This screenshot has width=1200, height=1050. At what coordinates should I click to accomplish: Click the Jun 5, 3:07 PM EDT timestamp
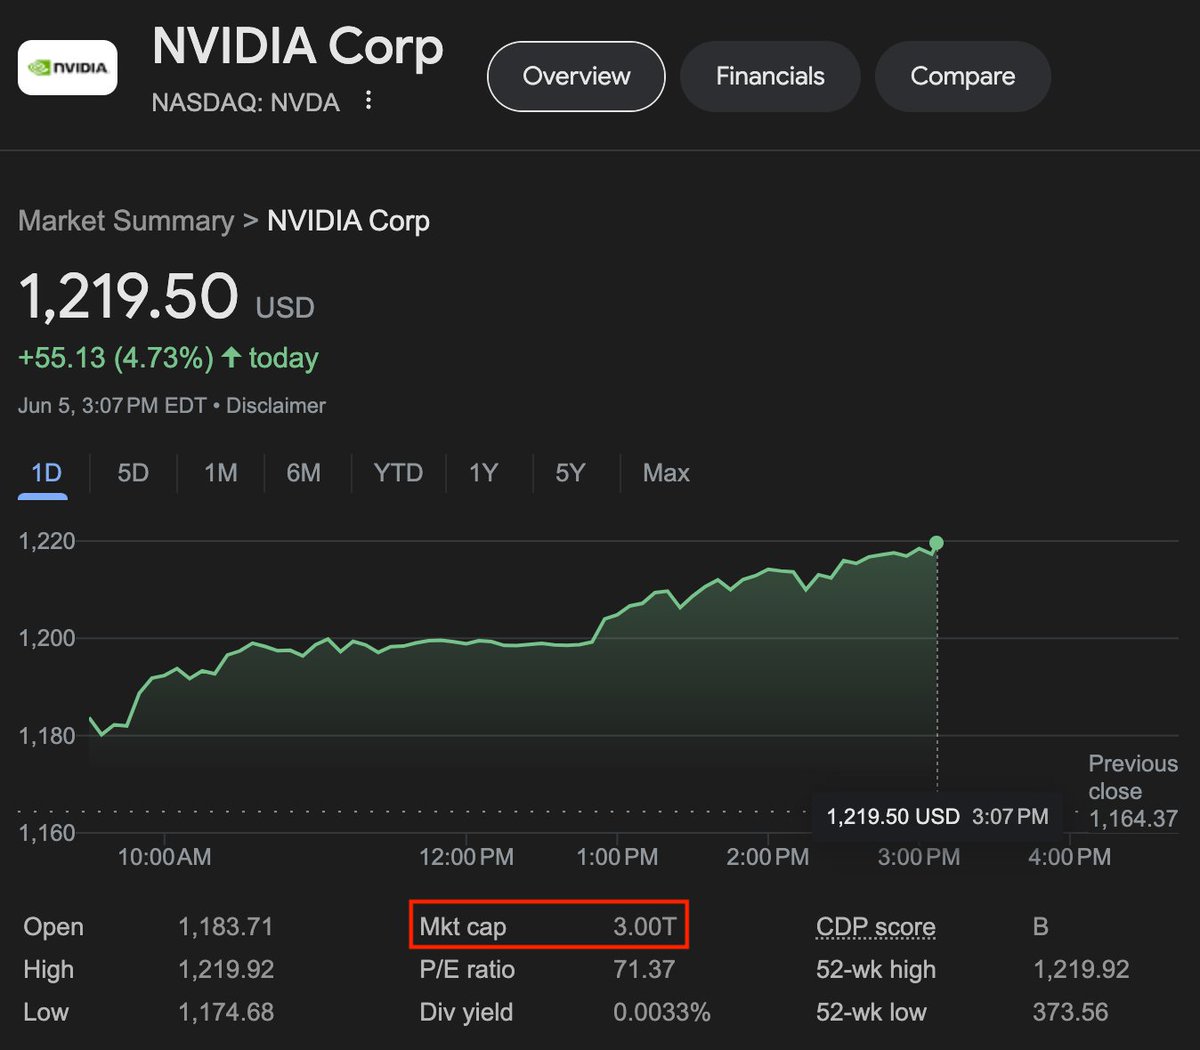[112, 406]
